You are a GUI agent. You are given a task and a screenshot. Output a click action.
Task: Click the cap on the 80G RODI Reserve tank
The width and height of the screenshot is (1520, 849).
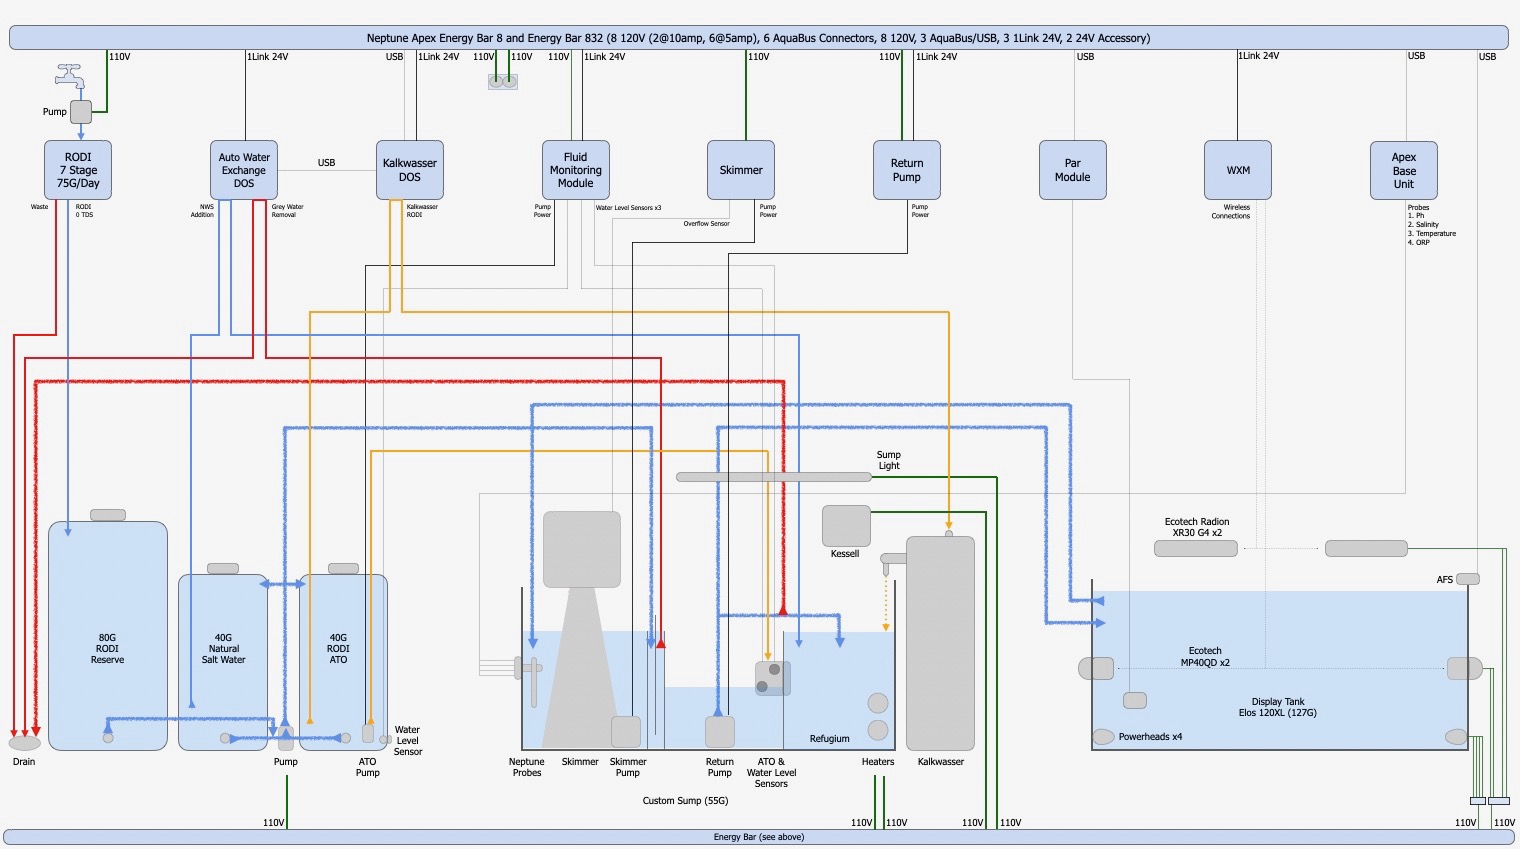(108, 515)
